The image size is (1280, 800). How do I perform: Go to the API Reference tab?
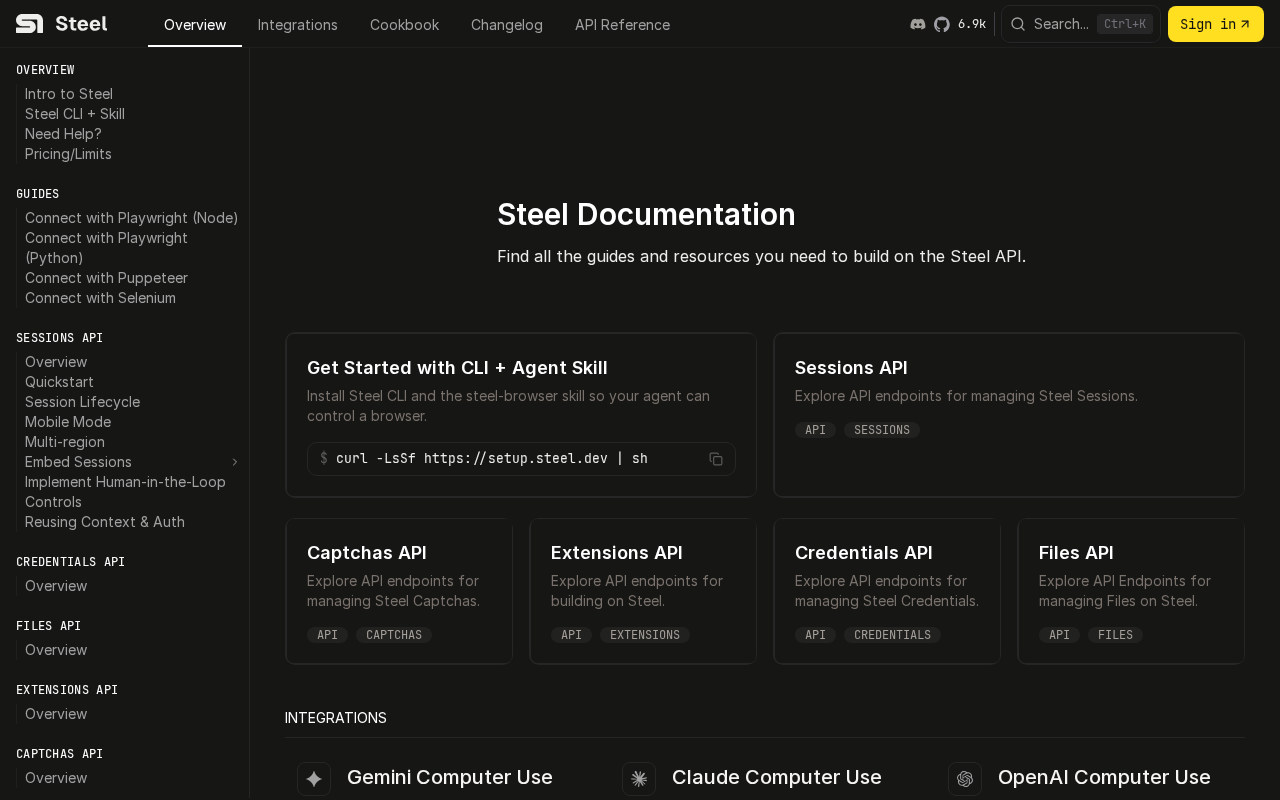(622, 24)
